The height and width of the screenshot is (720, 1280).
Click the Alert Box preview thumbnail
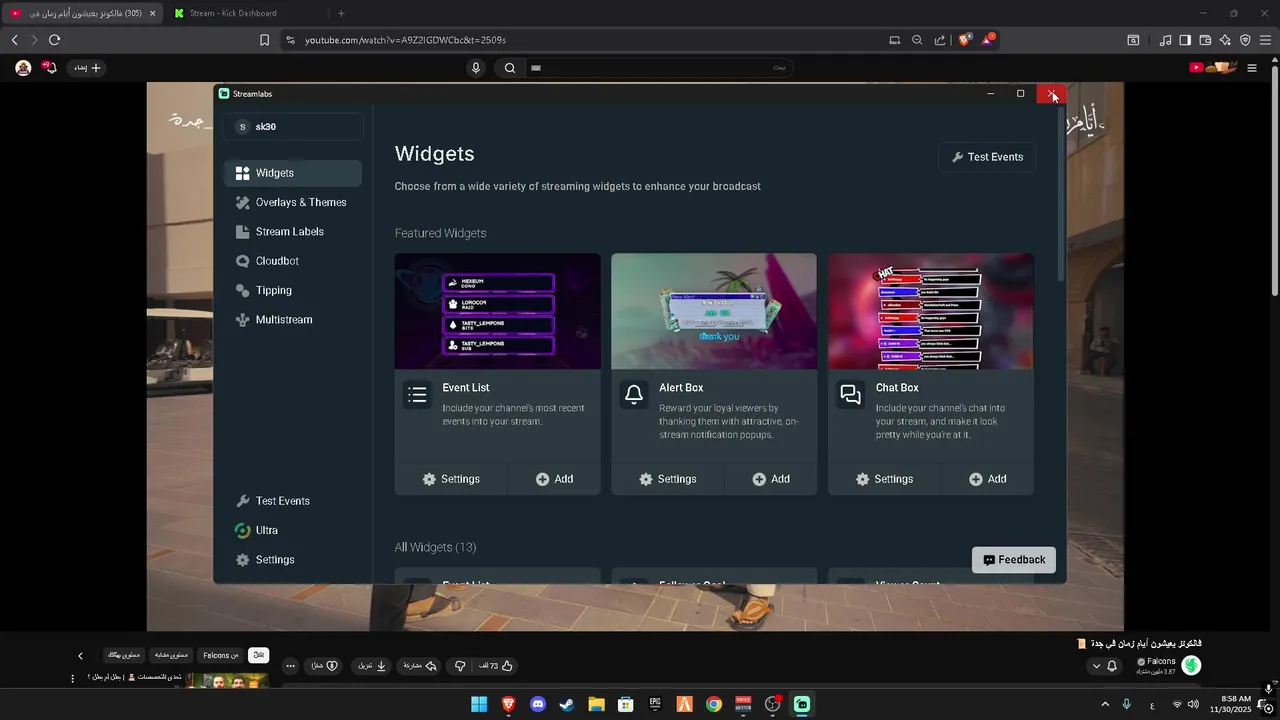click(x=714, y=311)
